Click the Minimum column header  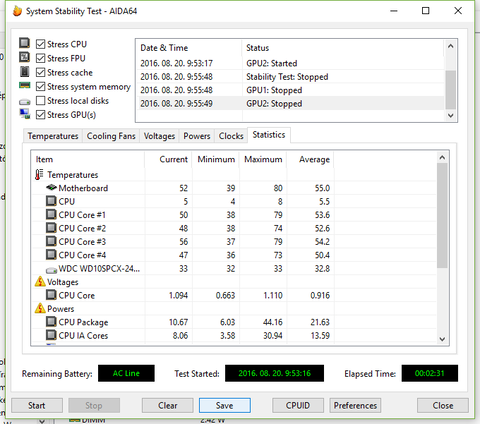216,159
